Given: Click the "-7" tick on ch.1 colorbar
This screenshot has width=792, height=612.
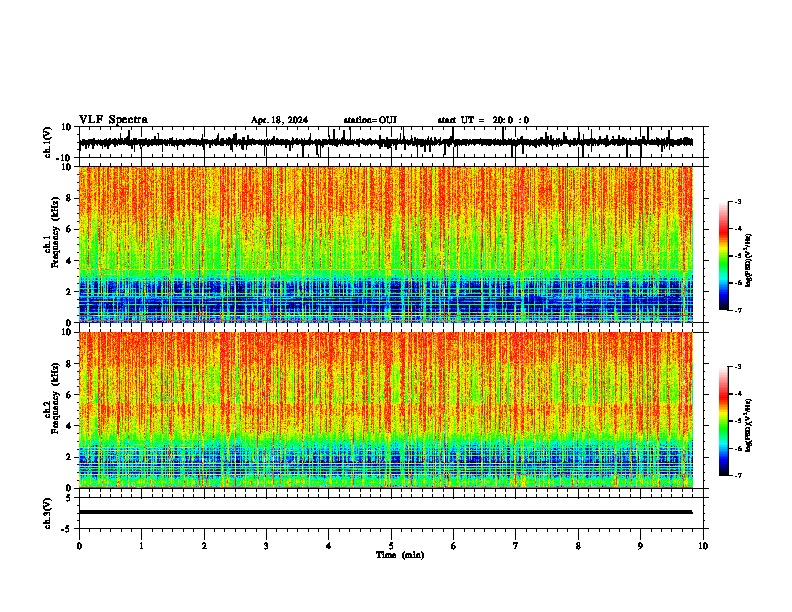Looking at the screenshot, I should [737, 310].
